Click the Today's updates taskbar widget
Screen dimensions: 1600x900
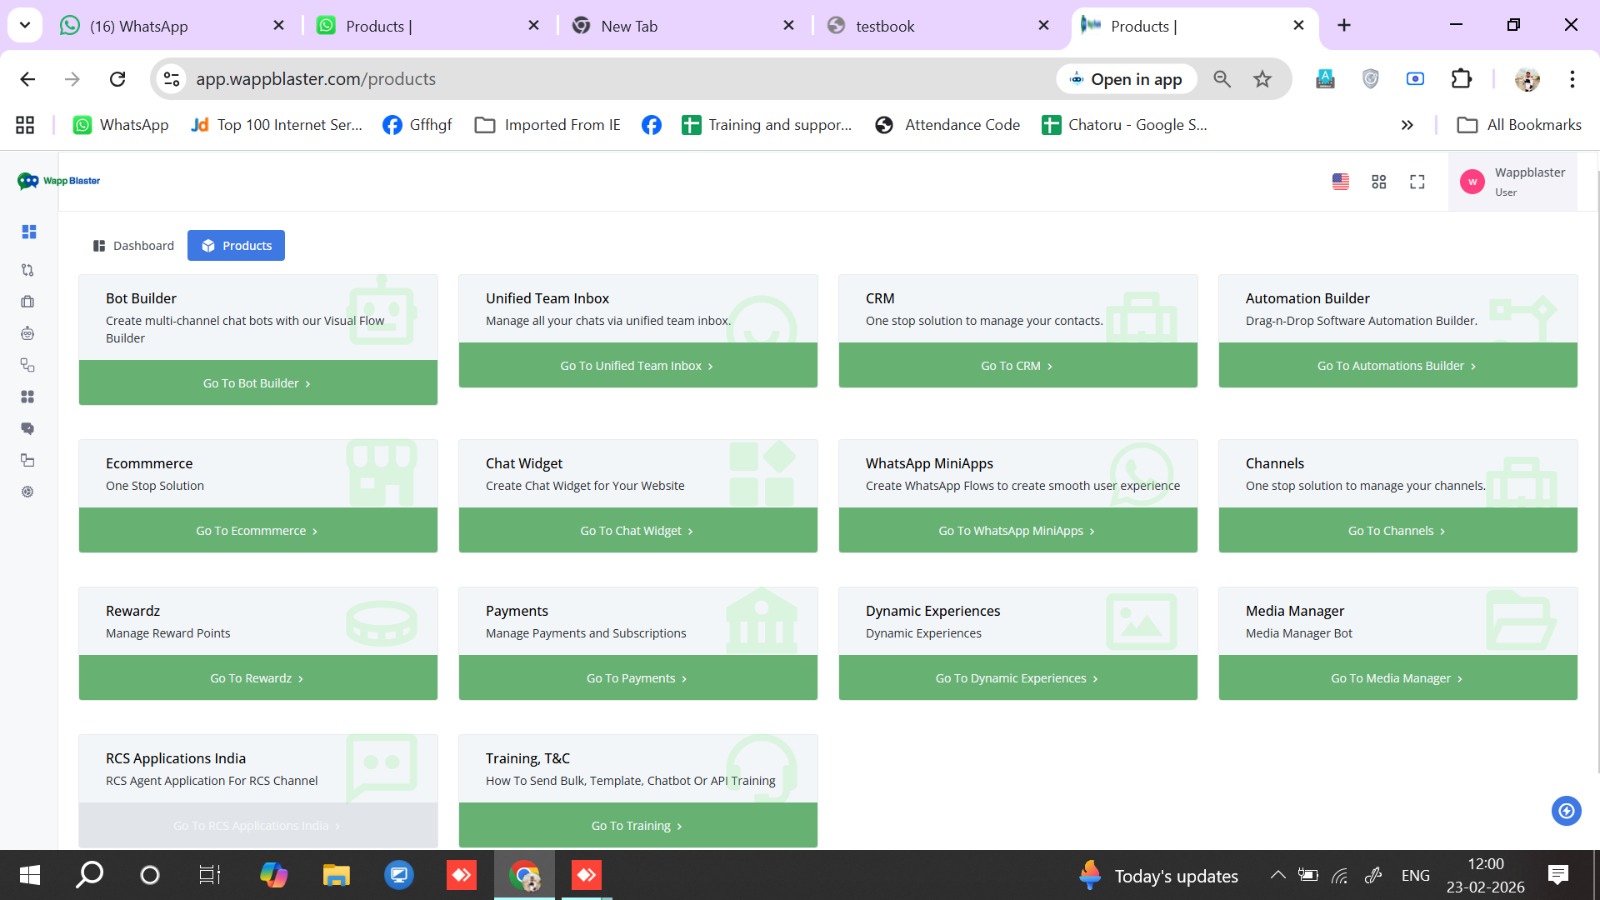[1160, 876]
